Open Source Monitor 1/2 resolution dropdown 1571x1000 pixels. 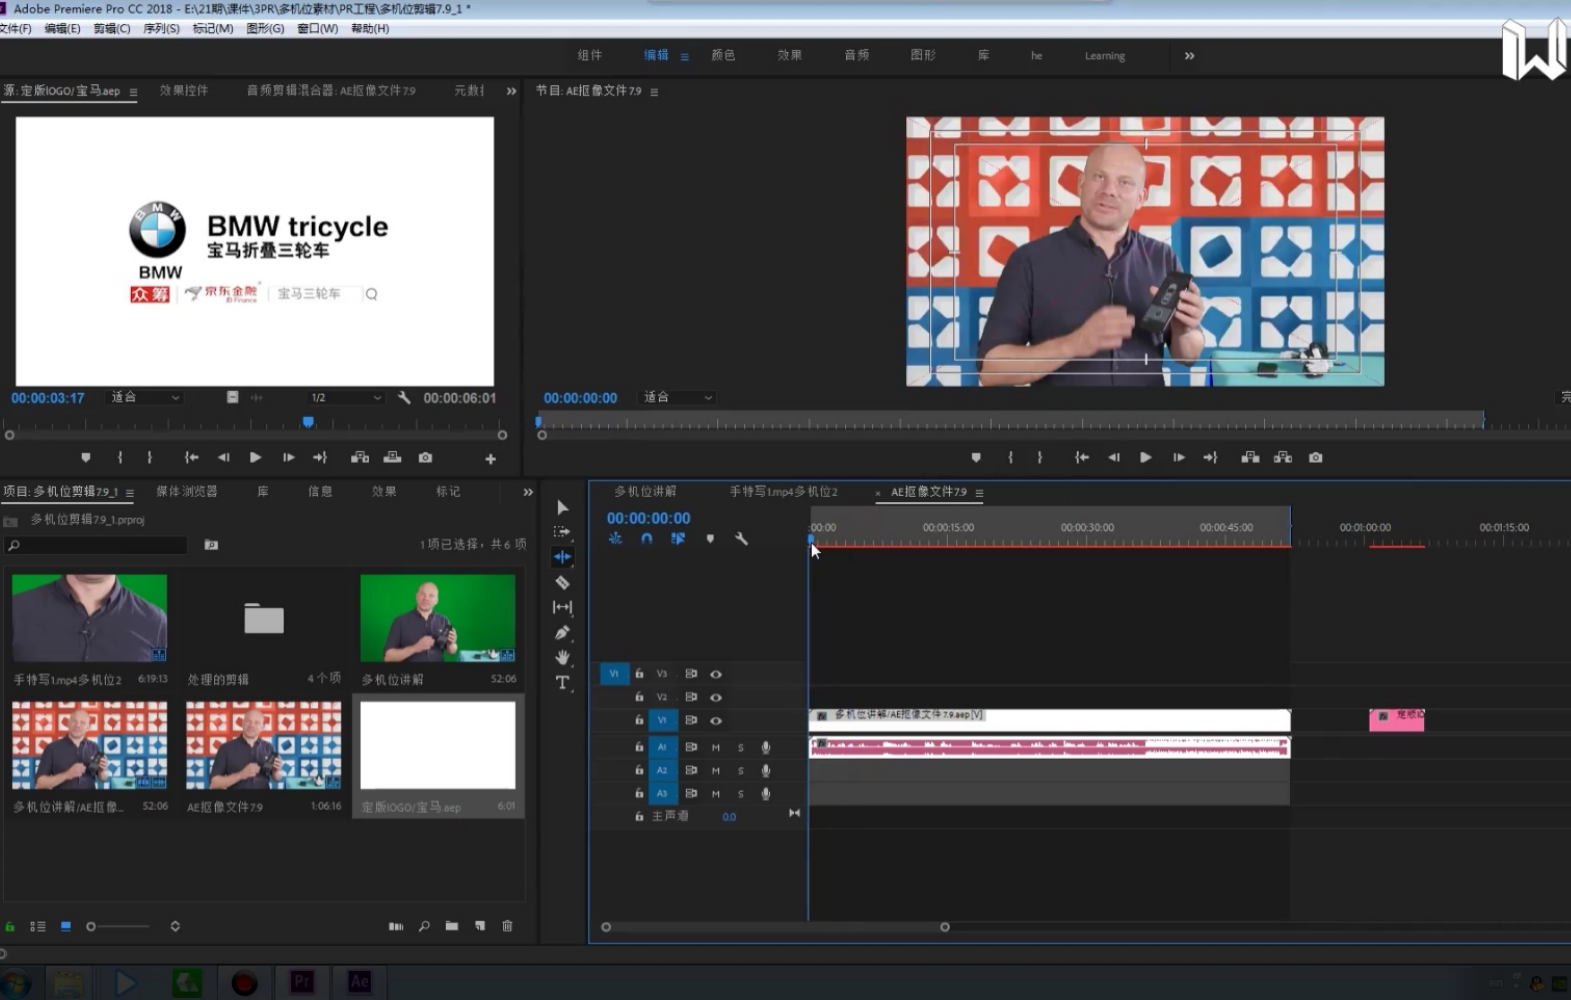[x=345, y=397]
